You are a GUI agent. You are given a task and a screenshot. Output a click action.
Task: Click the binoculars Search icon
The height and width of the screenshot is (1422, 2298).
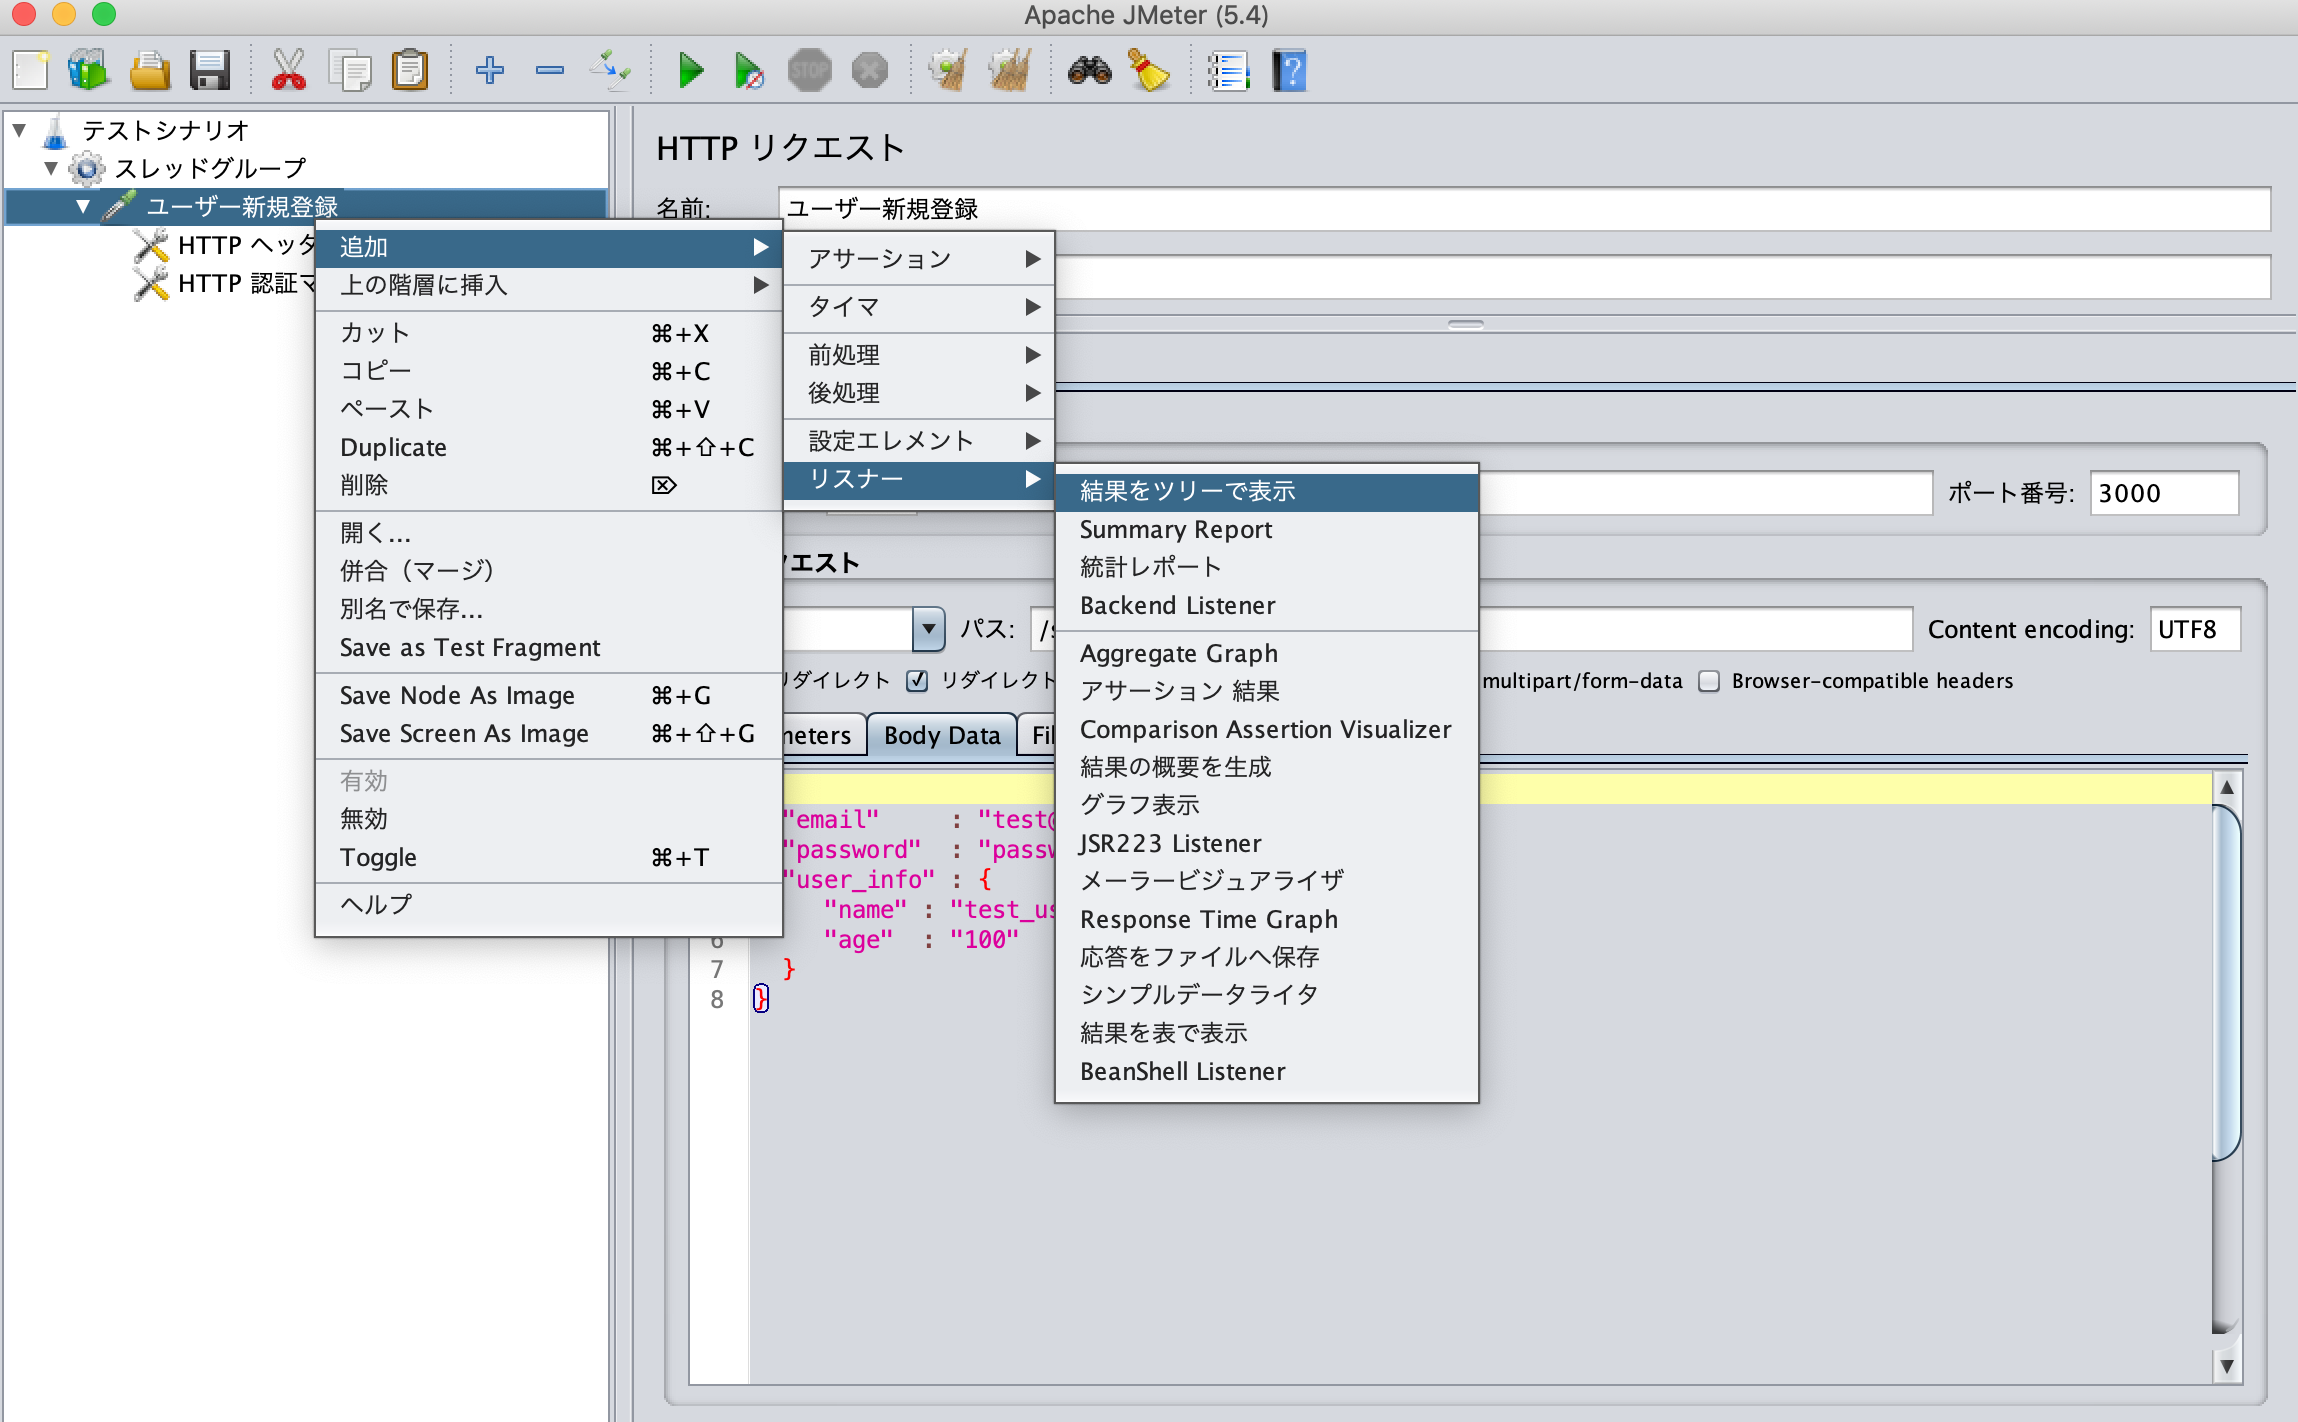click(1089, 71)
